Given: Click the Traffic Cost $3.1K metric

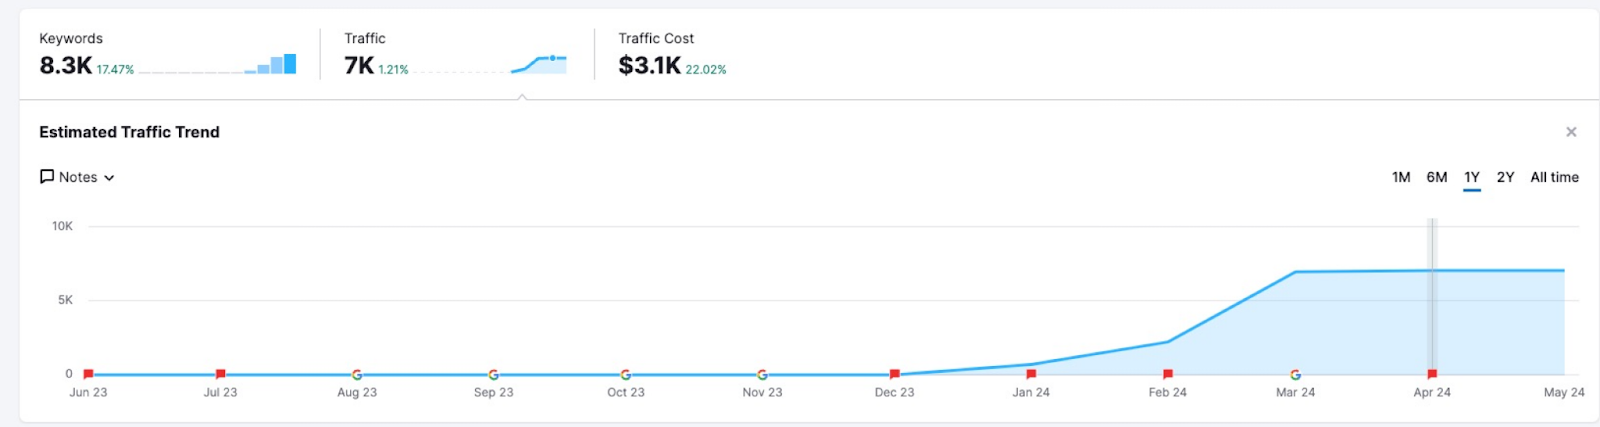Looking at the screenshot, I should click(x=650, y=65).
